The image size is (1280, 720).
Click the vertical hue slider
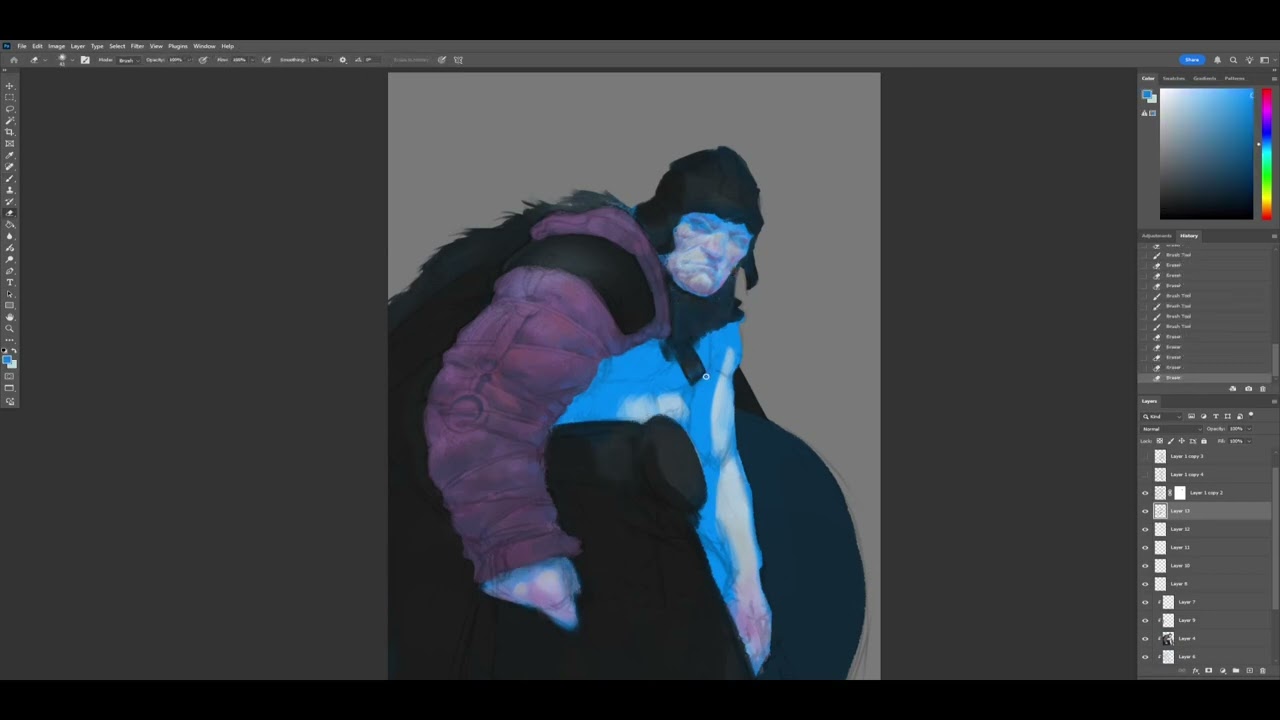1266,154
